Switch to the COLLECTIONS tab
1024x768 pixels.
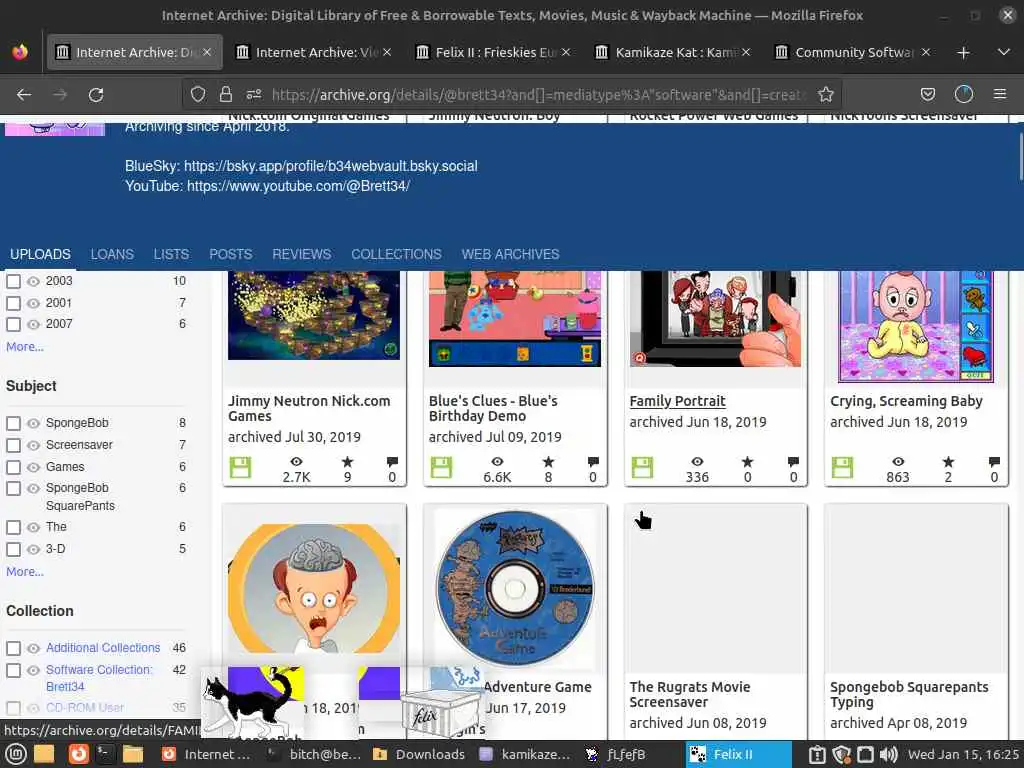point(396,254)
